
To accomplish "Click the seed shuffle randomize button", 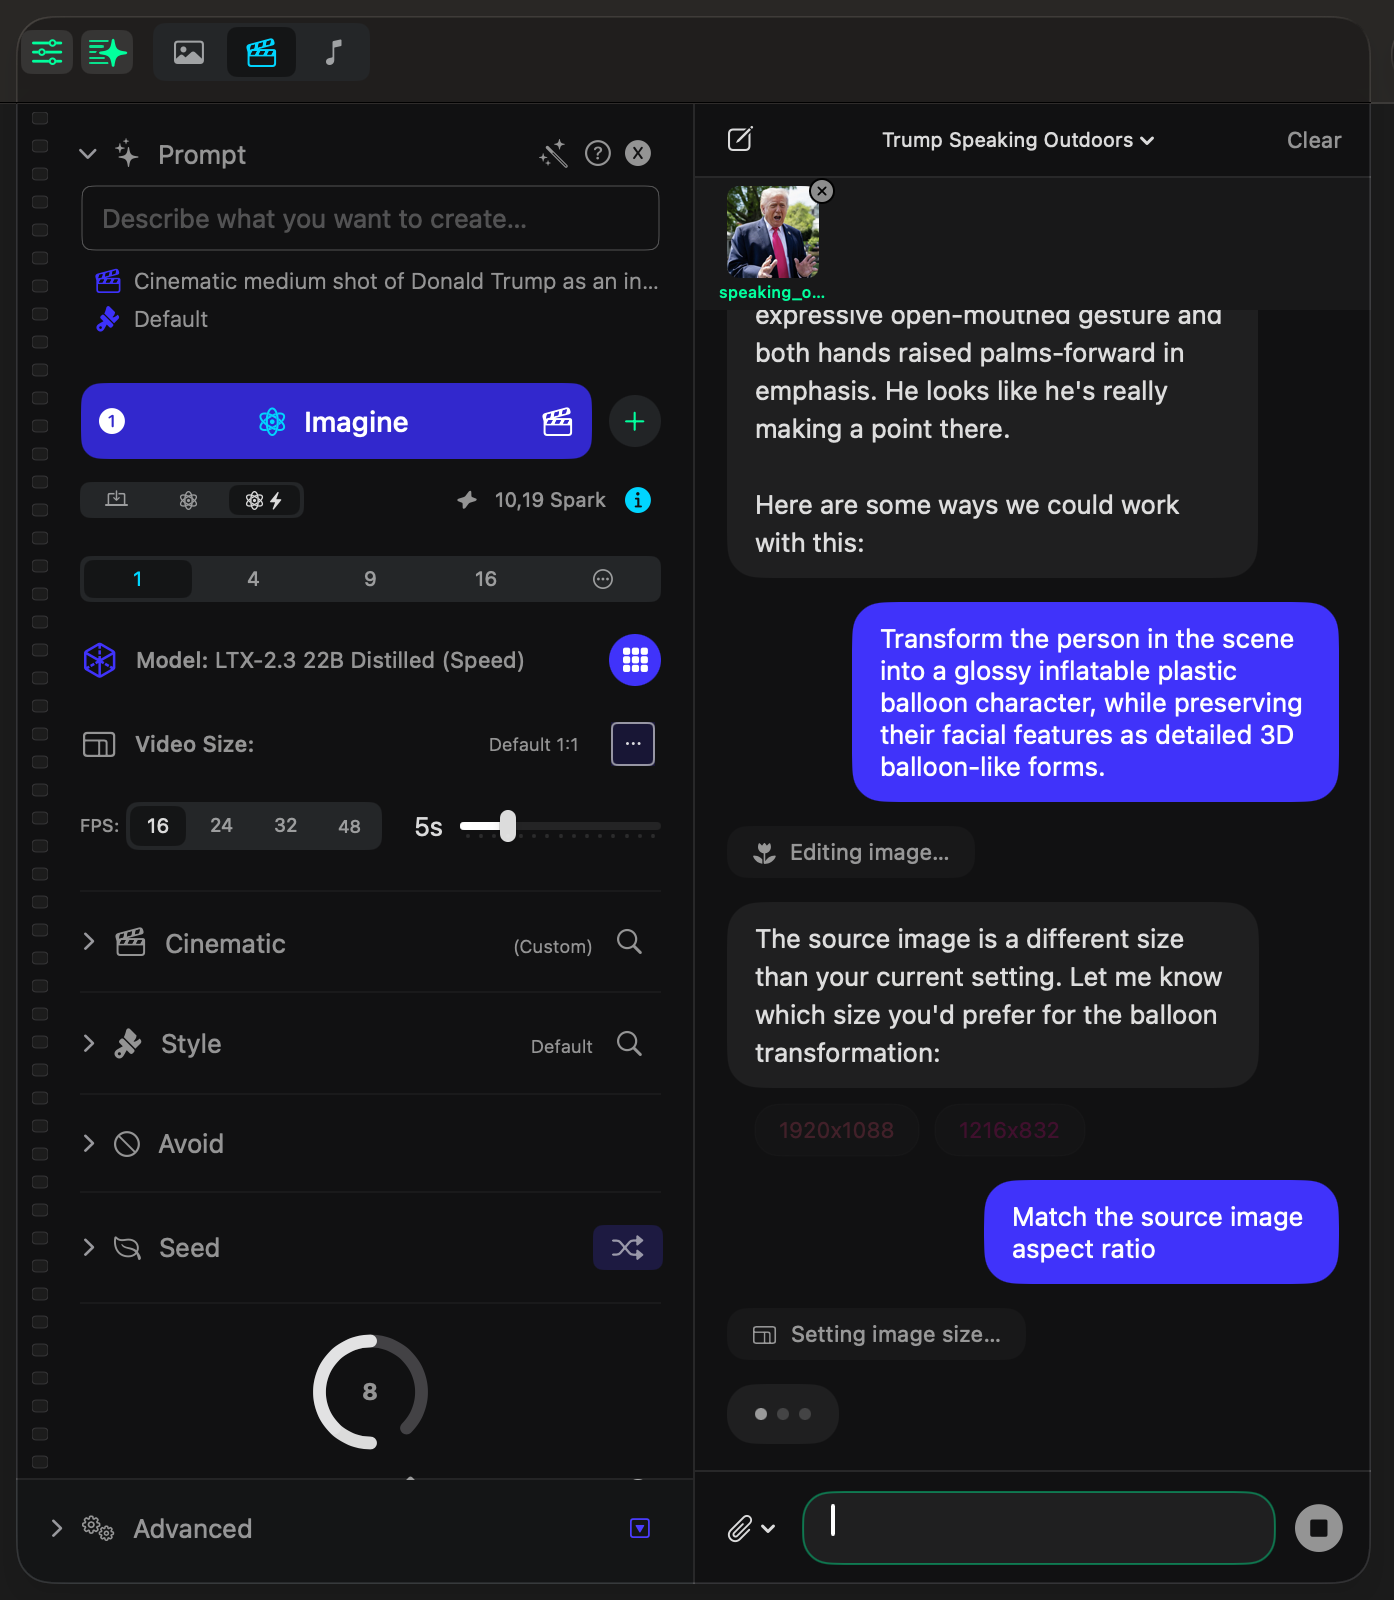I will click(x=627, y=1248).
